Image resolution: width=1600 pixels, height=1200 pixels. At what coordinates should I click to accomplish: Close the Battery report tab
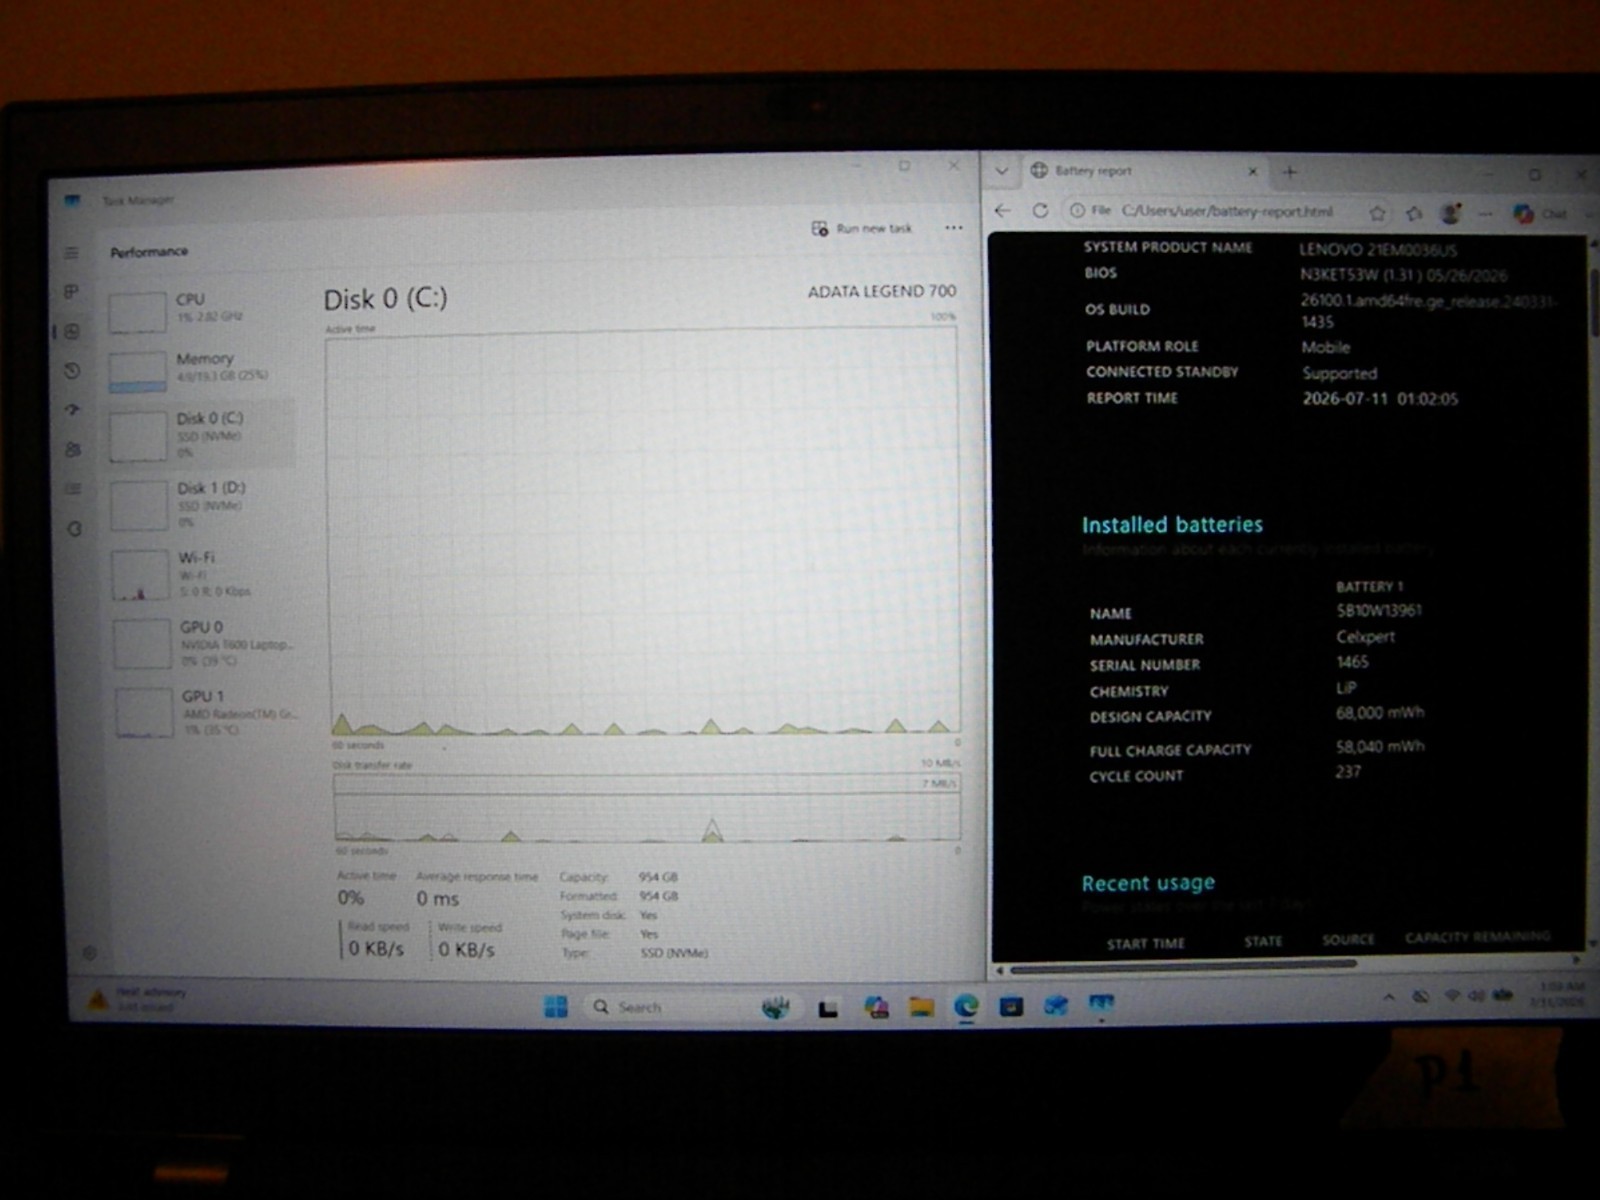coord(1252,171)
